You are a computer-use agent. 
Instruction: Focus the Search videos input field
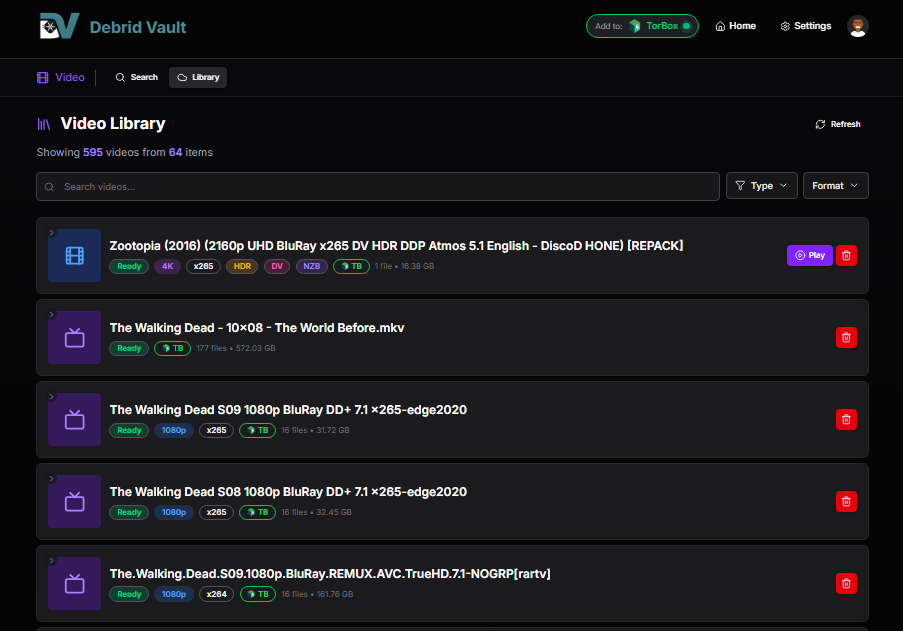(x=378, y=187)
